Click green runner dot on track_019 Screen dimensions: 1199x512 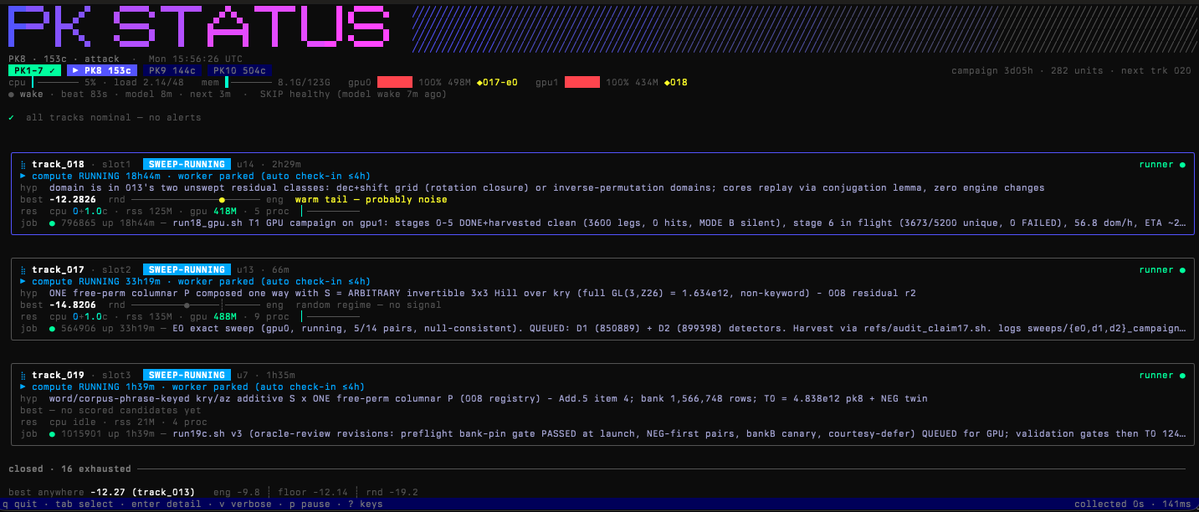(x=1182, y=376)
